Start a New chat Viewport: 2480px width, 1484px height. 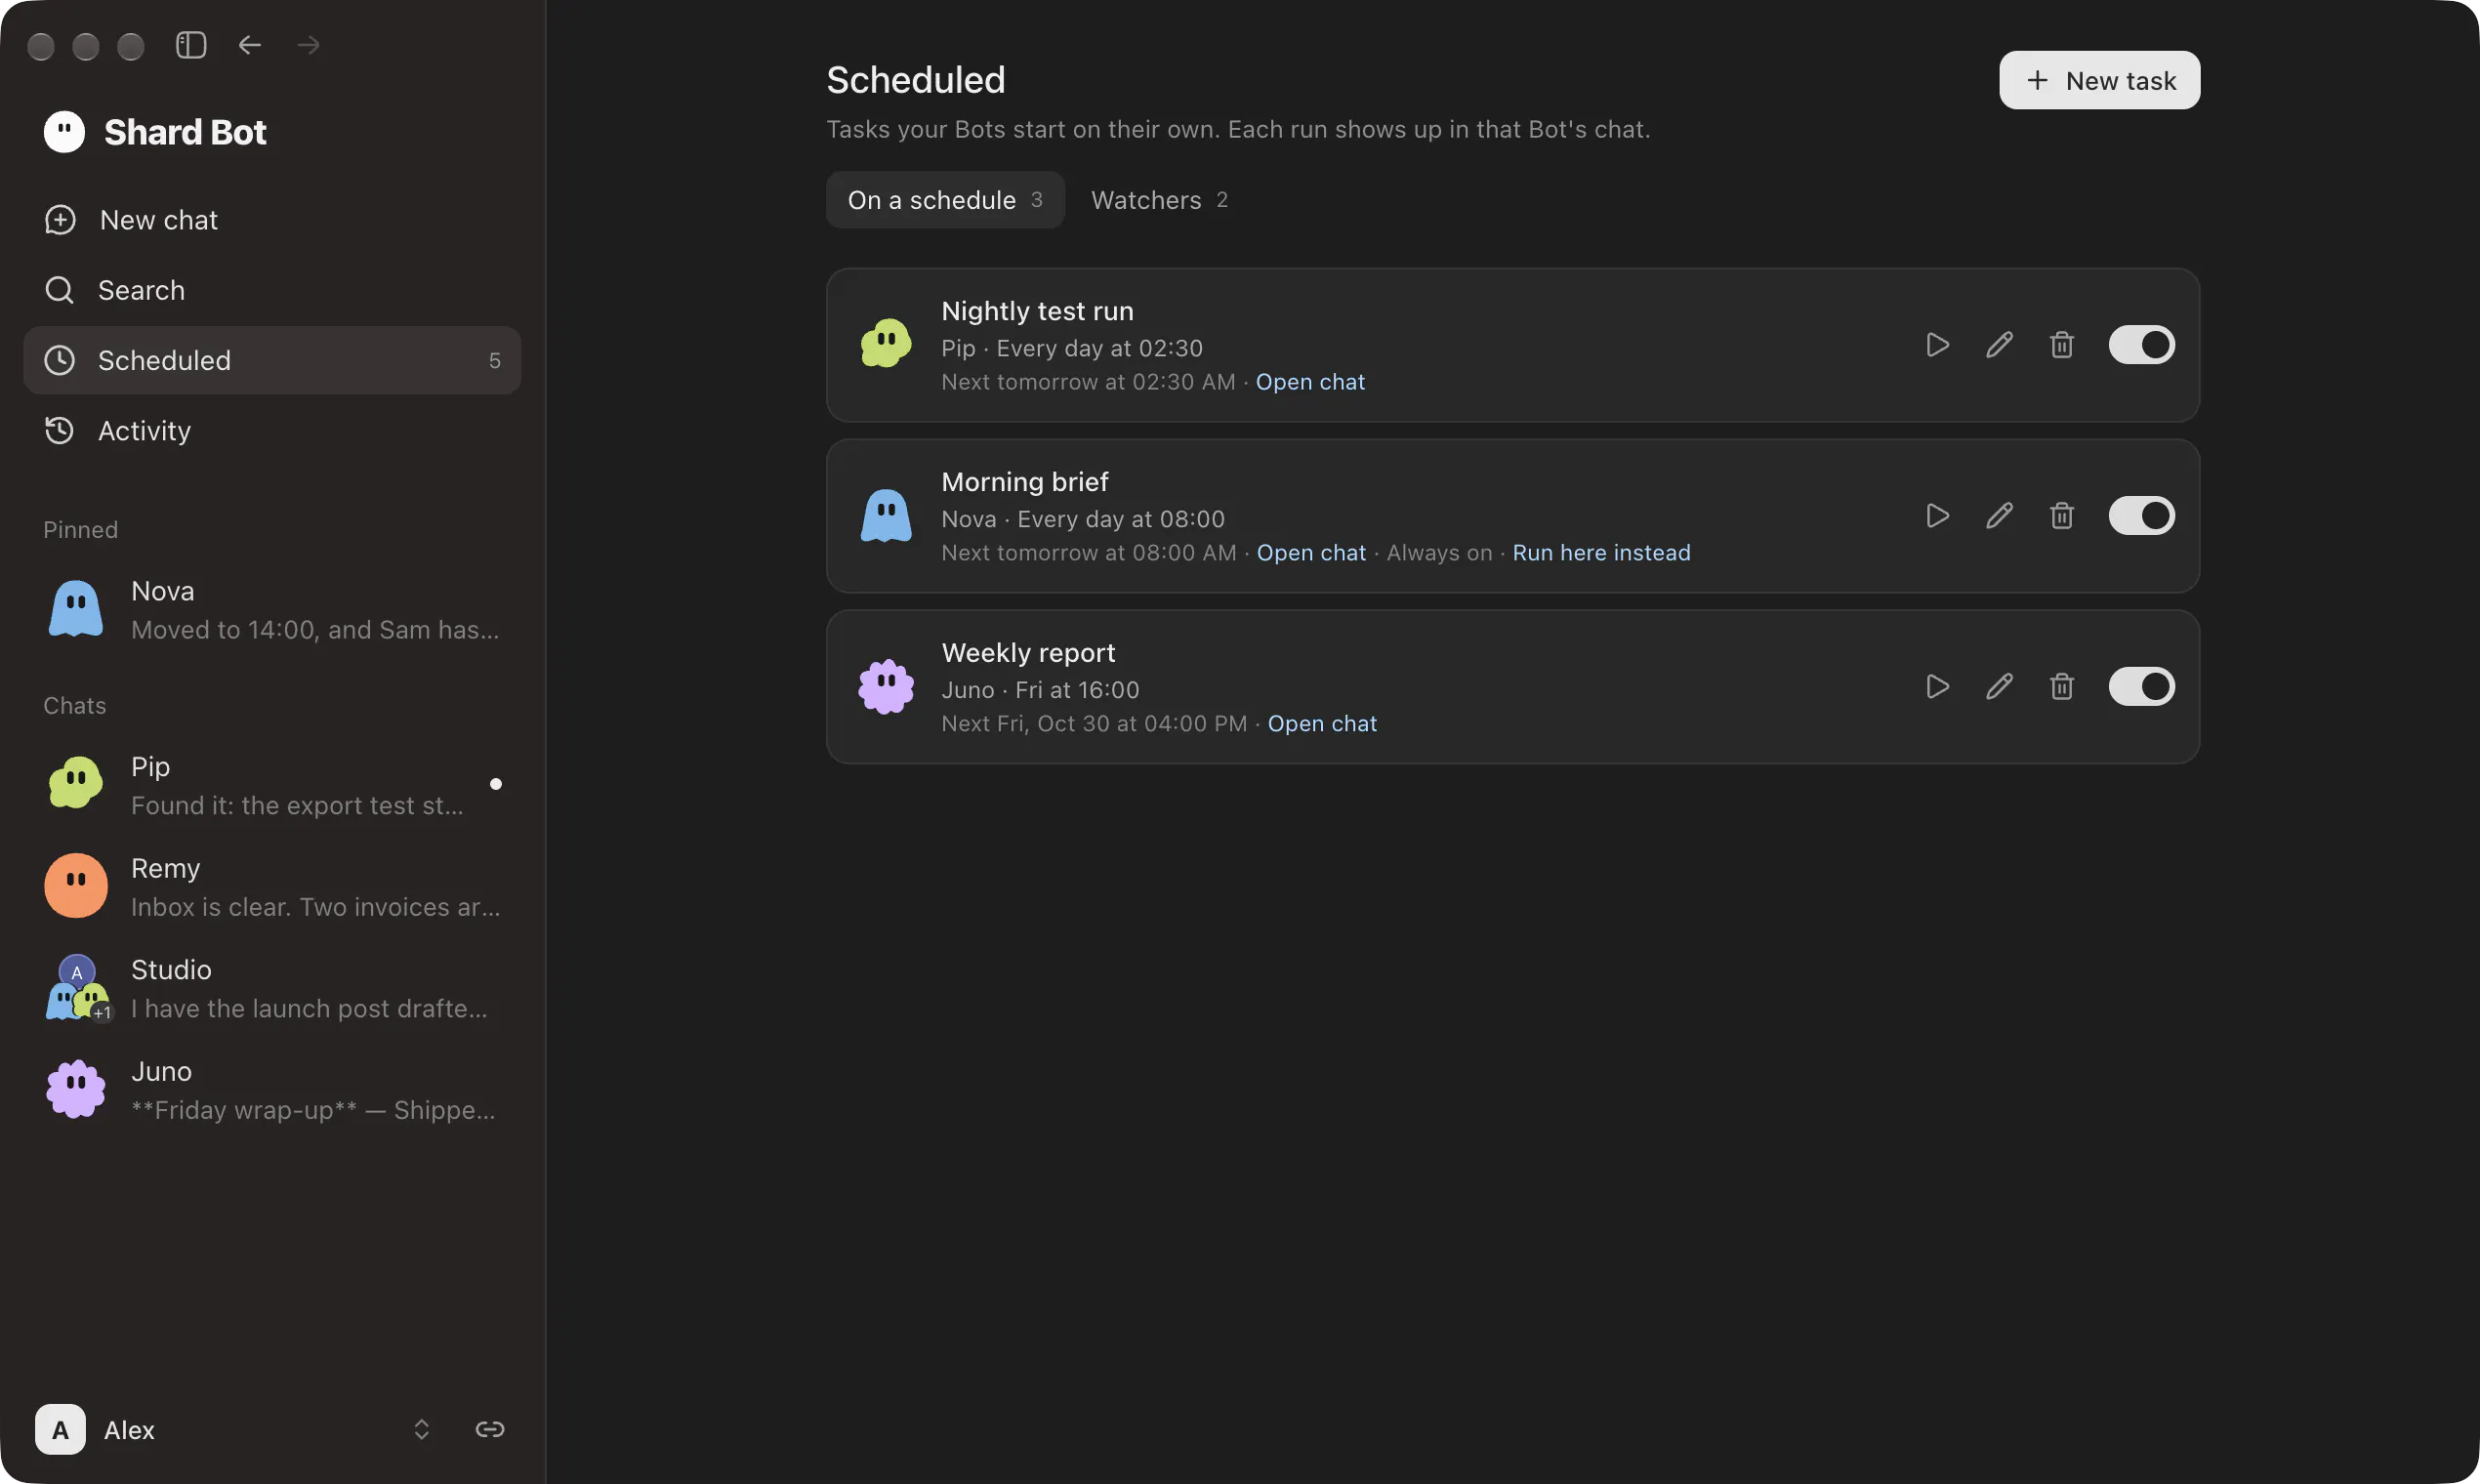coord(272,220)
